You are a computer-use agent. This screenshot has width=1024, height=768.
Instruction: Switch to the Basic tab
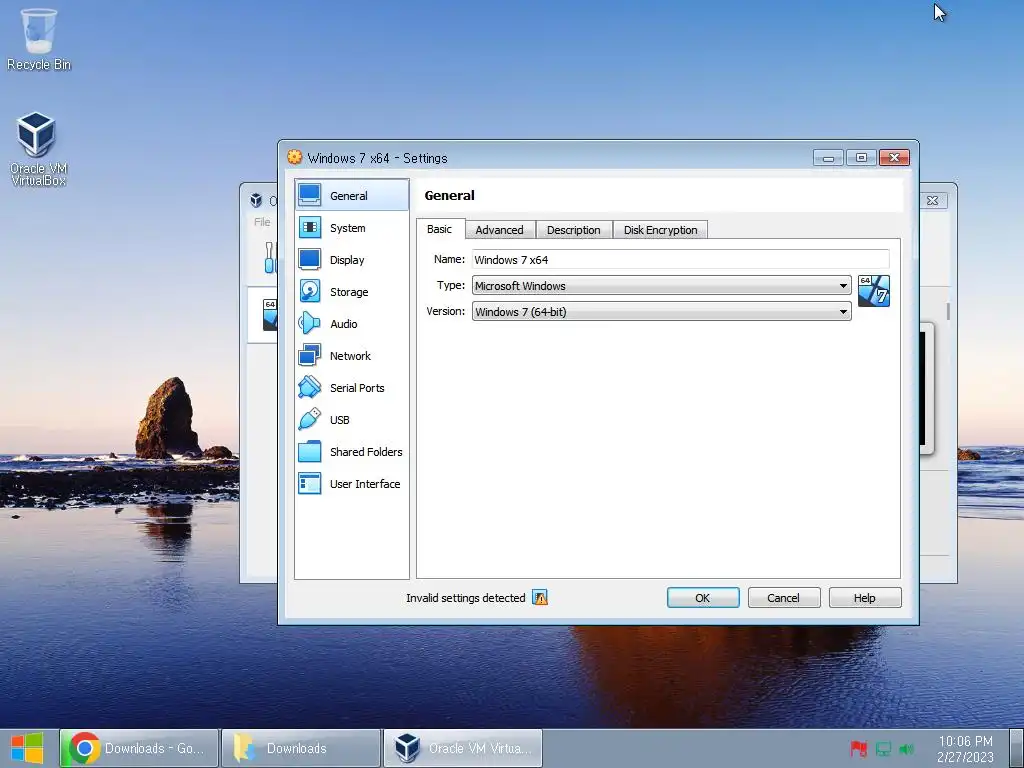pyautogui.click(x=440, y=229)
